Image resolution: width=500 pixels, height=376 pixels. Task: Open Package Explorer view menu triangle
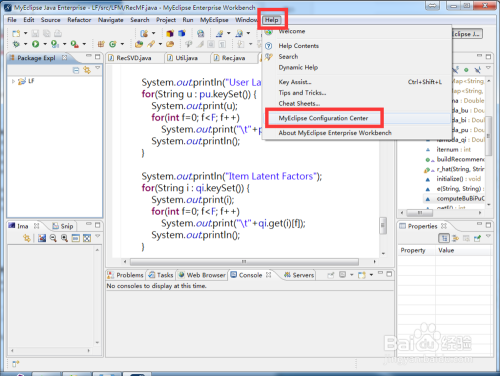pos(98,68)
